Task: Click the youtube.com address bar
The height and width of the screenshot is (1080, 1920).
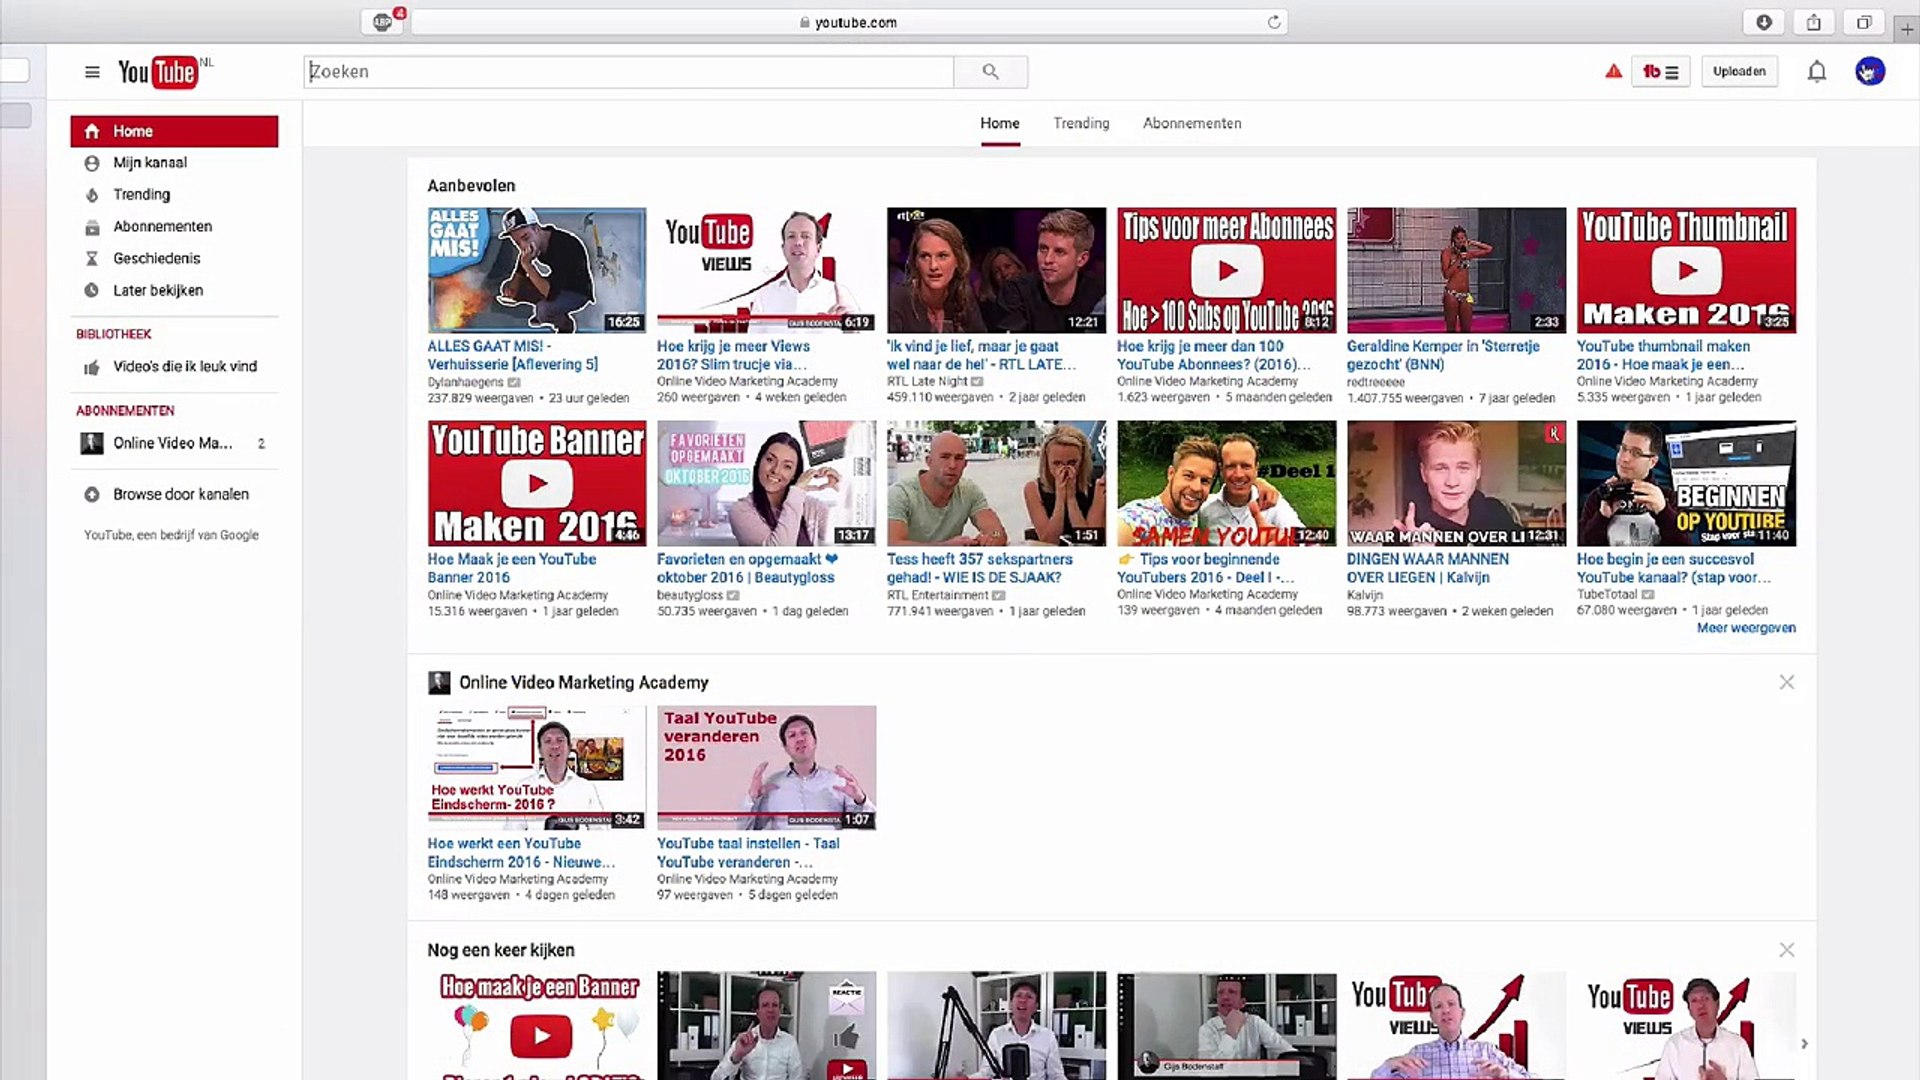Action: [849, 22]
